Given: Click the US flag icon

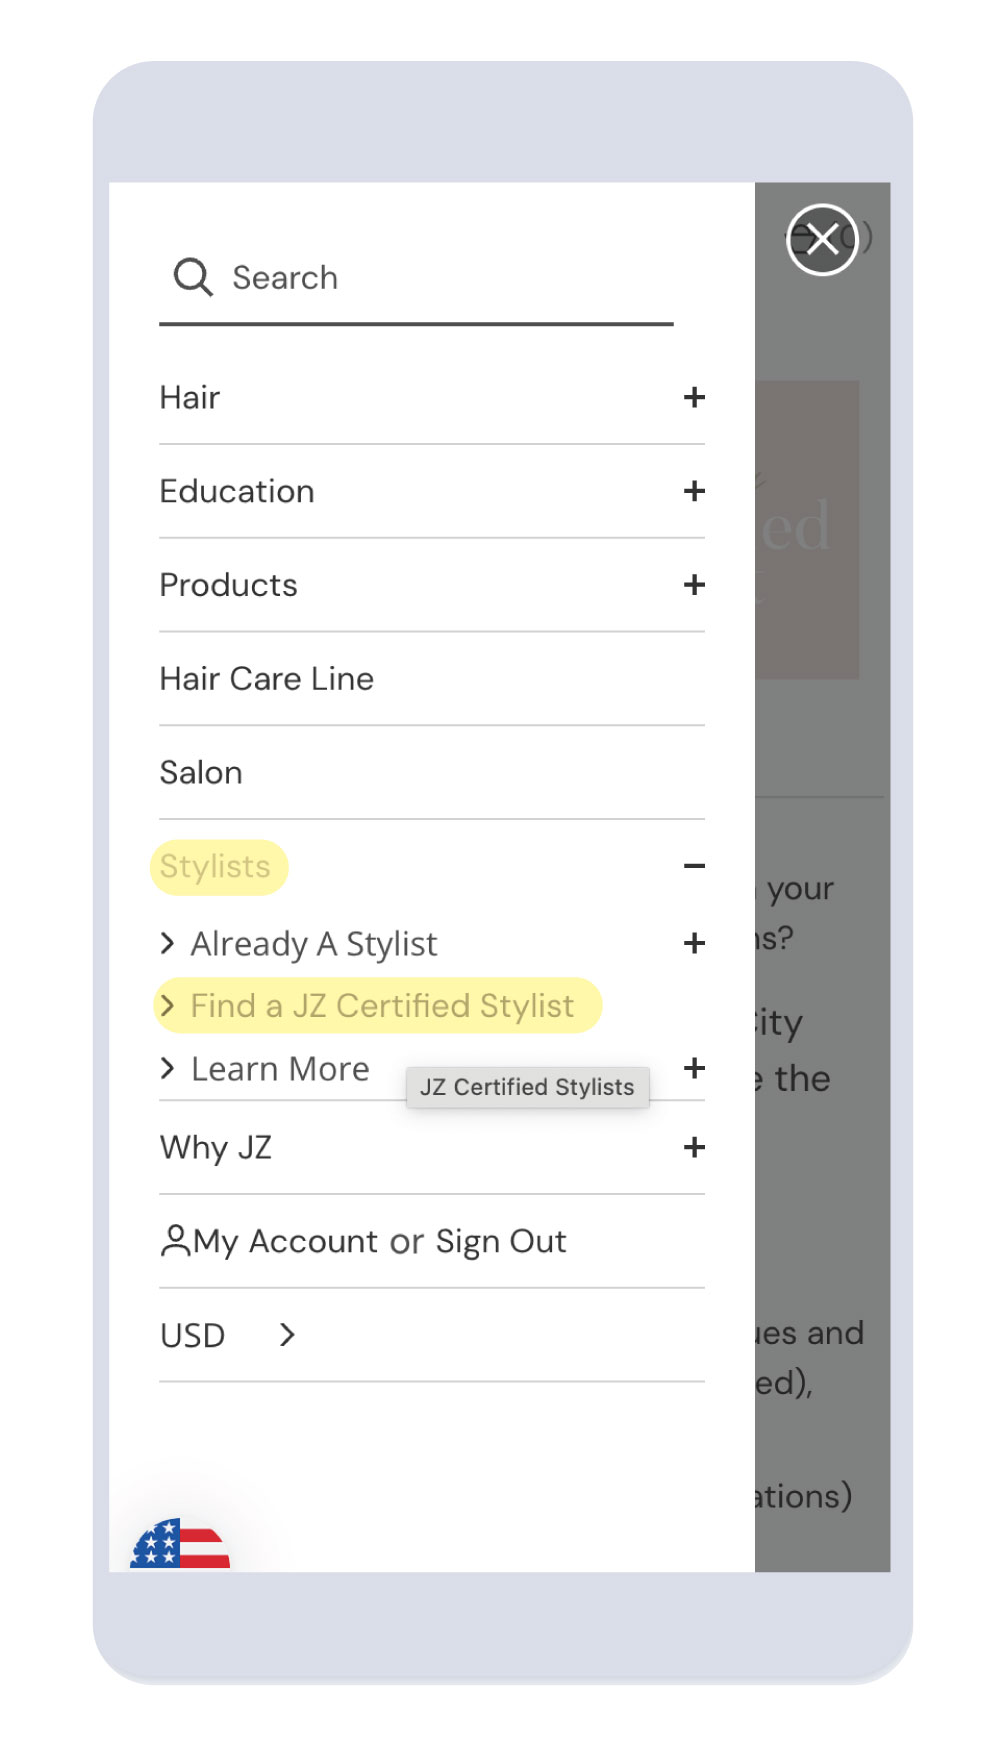Looking at the screenshot, I should (180, 1546).
